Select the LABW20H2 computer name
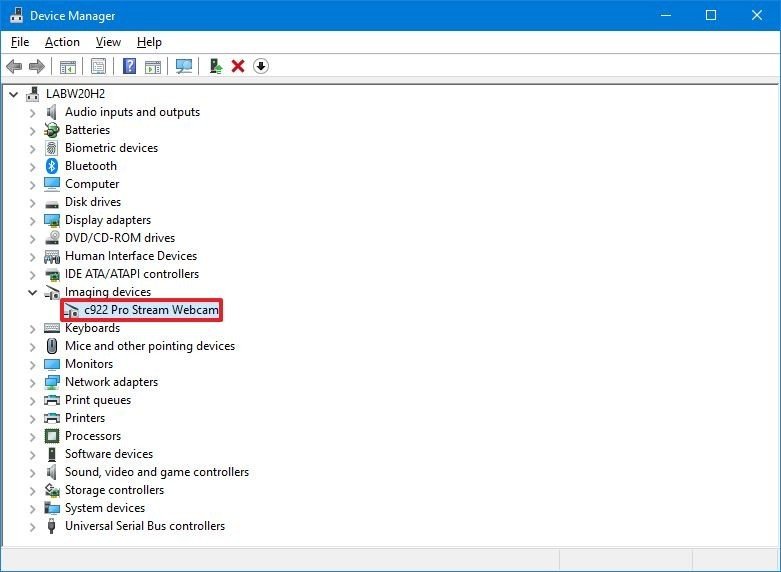The width and height of the screenshot is (781, 572). point(75,94)
